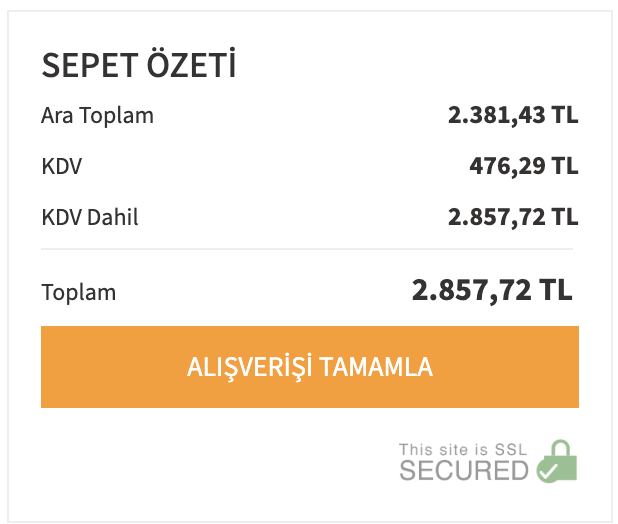Viewport: 618px width, 524px height.
Task: Click the TAMAMLA word on orange button
Action: pos(376,367)
